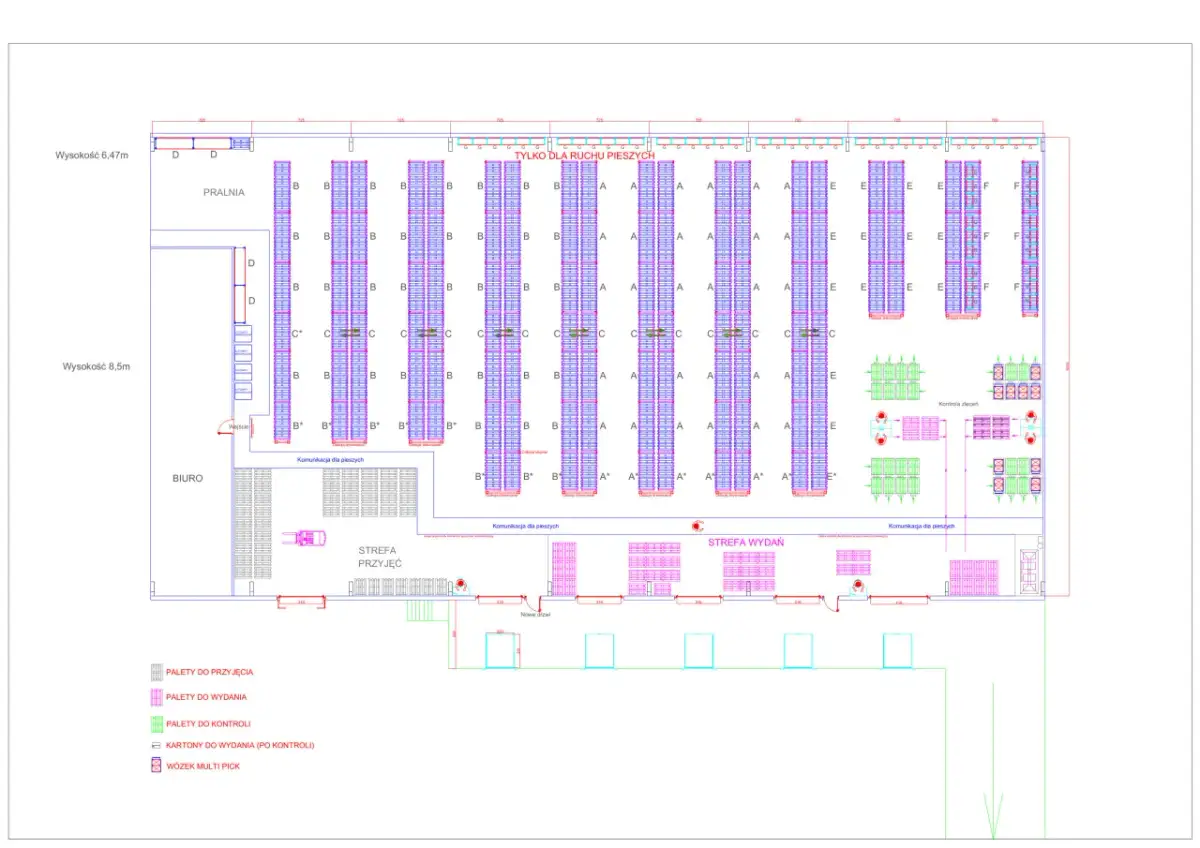Select the BIURO room label

(x=187, y=479)
